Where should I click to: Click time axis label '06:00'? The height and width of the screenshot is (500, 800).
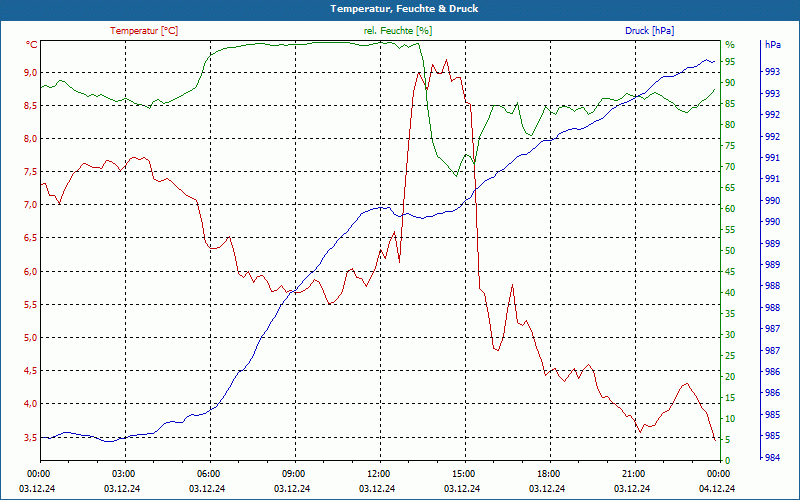[208, 473]
